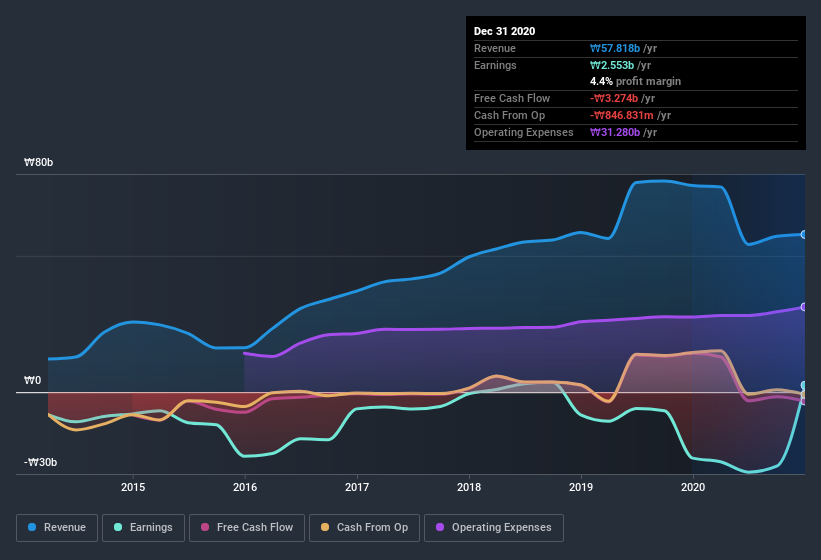Click the 4.4% profit margin text
This screenshot has height=560, width=821.
(636, 81)
